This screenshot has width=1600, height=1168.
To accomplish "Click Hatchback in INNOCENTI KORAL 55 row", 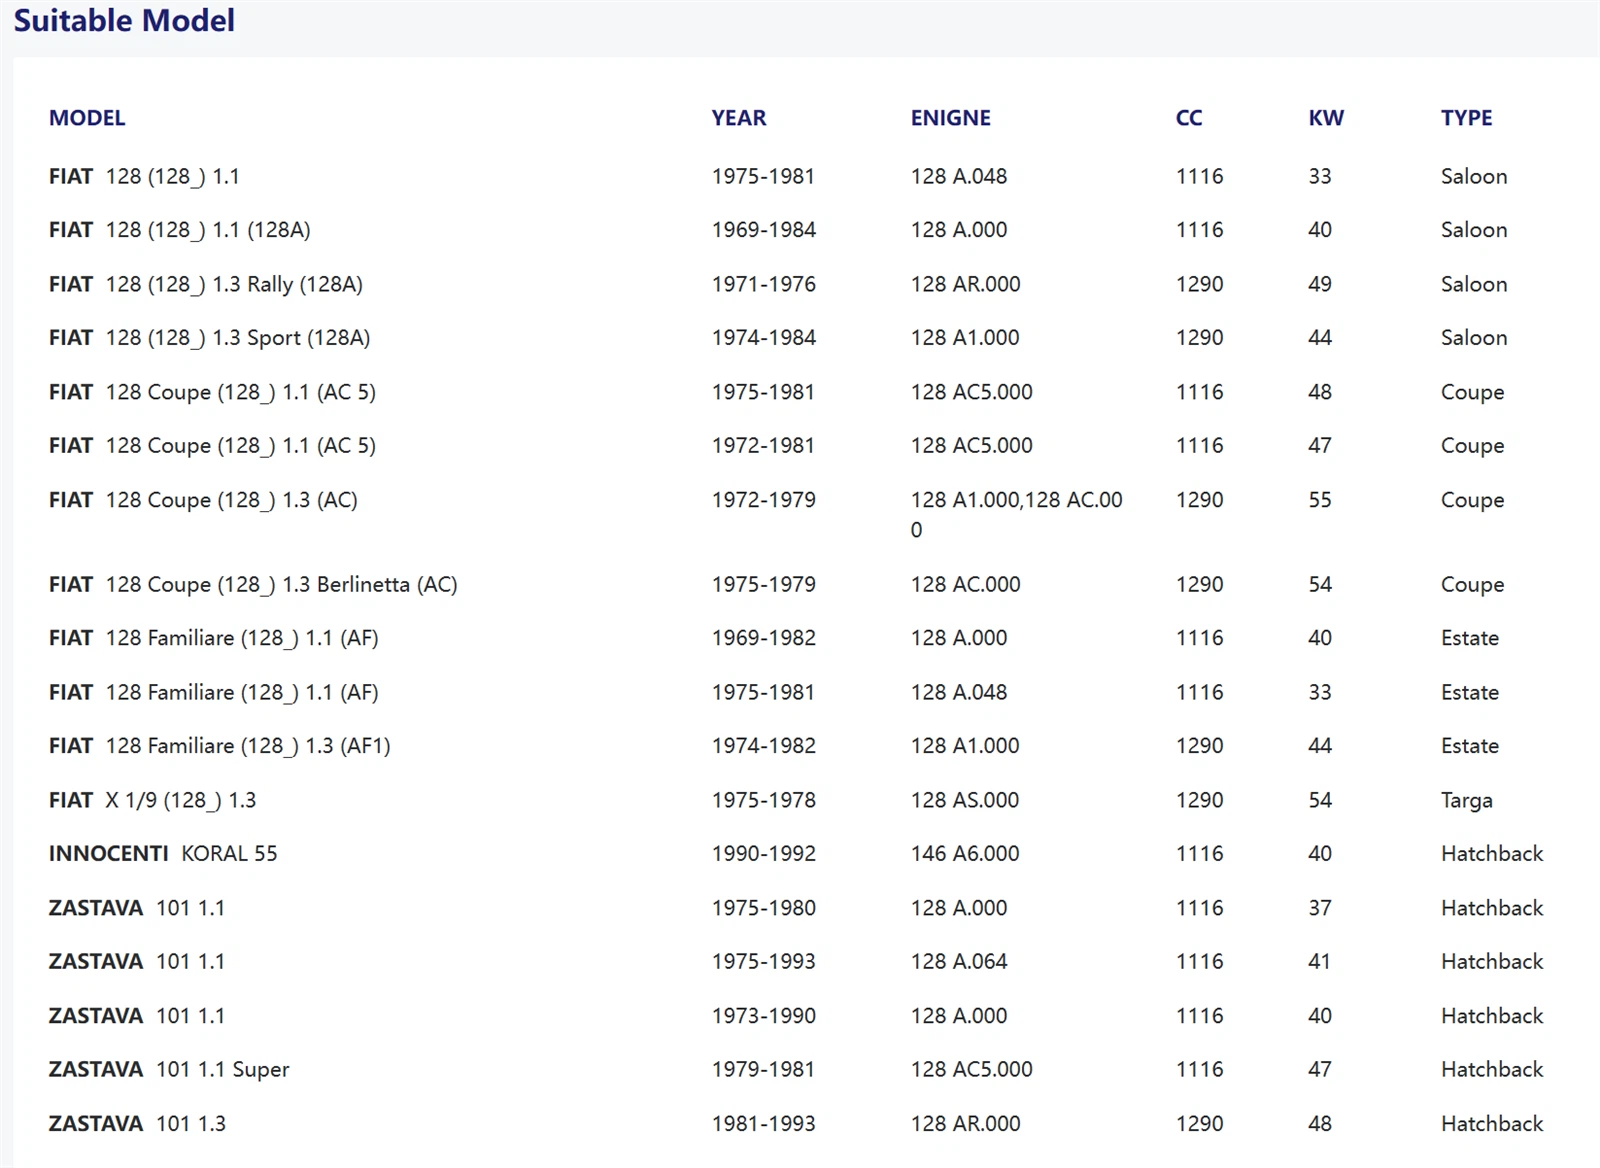I will point(1492,854).
